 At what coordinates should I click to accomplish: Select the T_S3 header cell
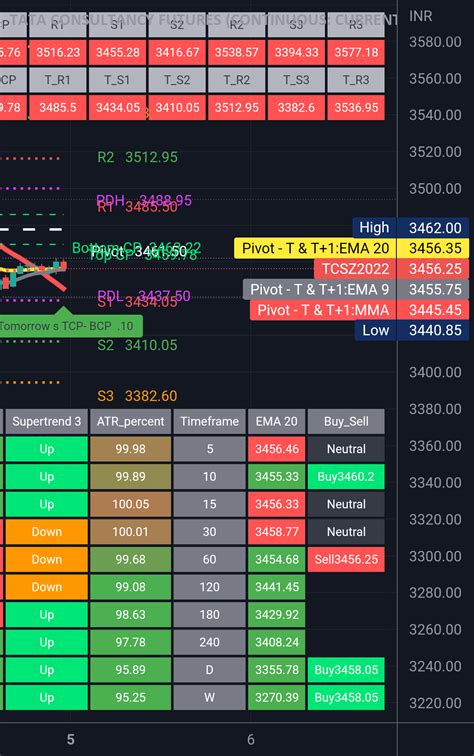(x=296, y=80)
